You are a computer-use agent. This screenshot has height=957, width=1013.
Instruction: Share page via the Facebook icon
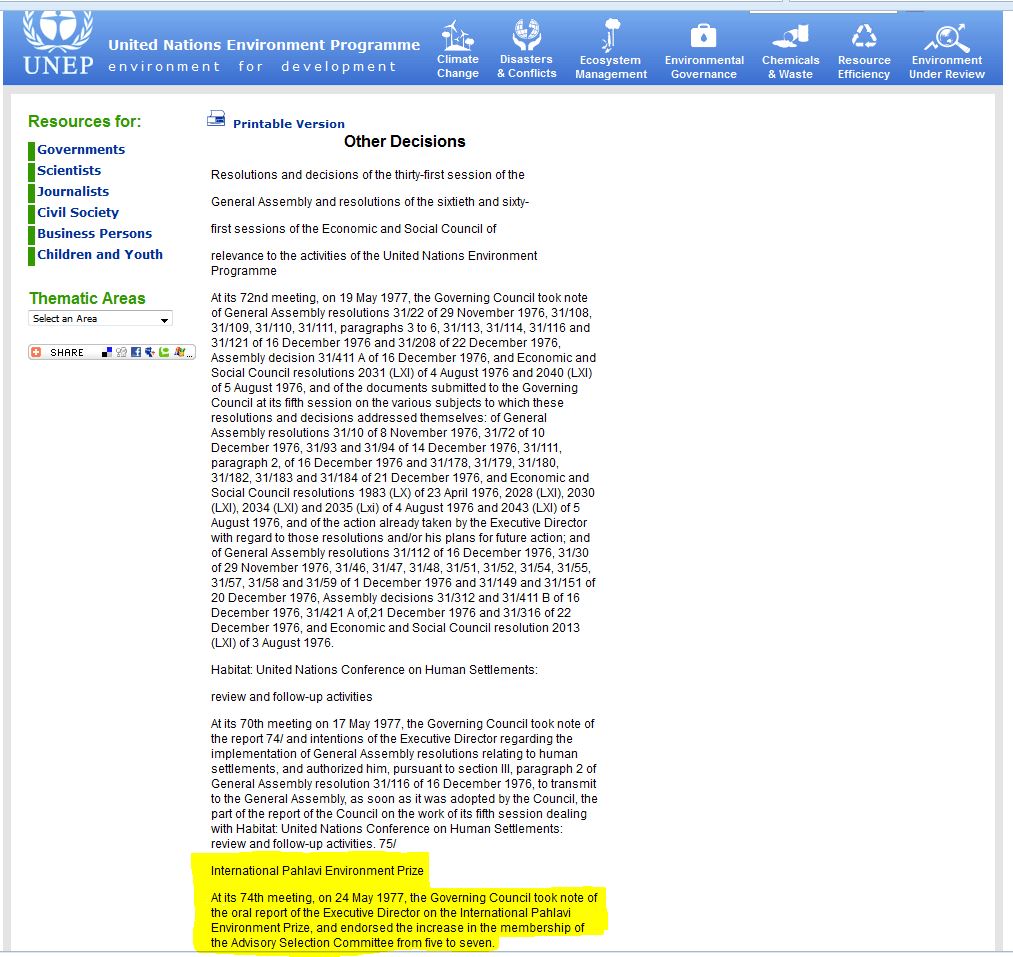pos(135,352)
